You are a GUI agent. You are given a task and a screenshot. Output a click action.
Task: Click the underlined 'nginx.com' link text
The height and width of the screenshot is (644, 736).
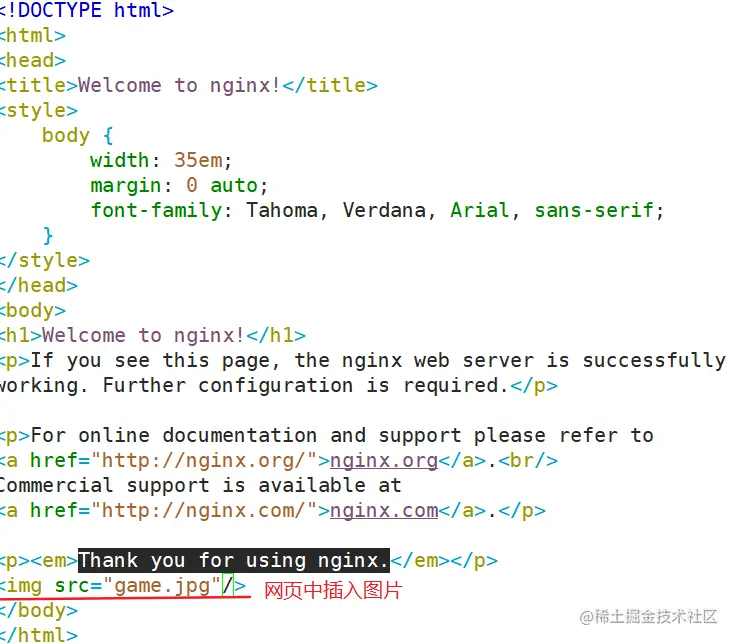pos(384,511)
